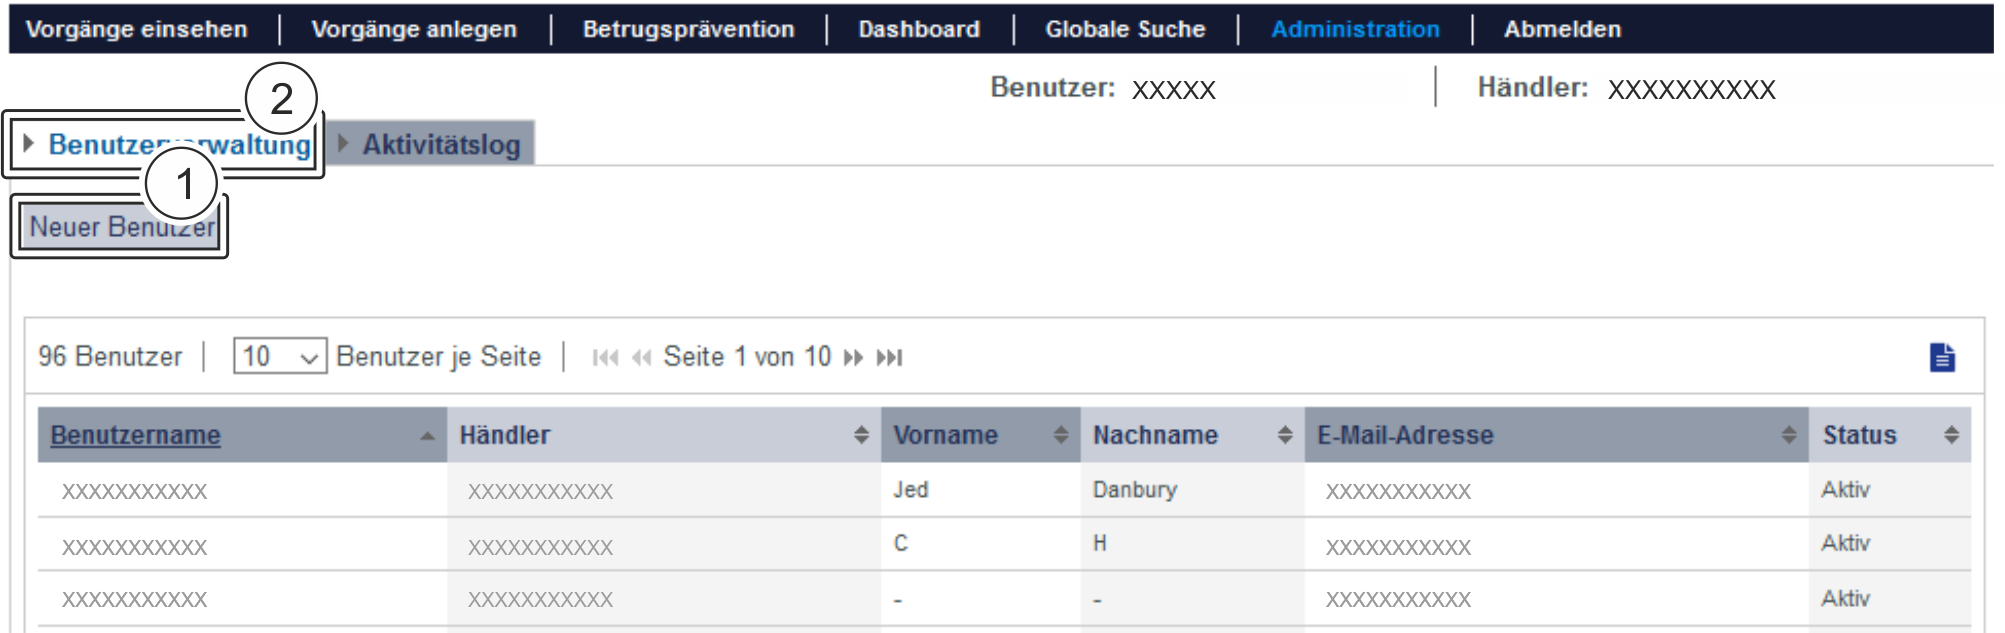
Task: Toggle Benutzername ascending sort arrow
Action: [x=428, y=436]
